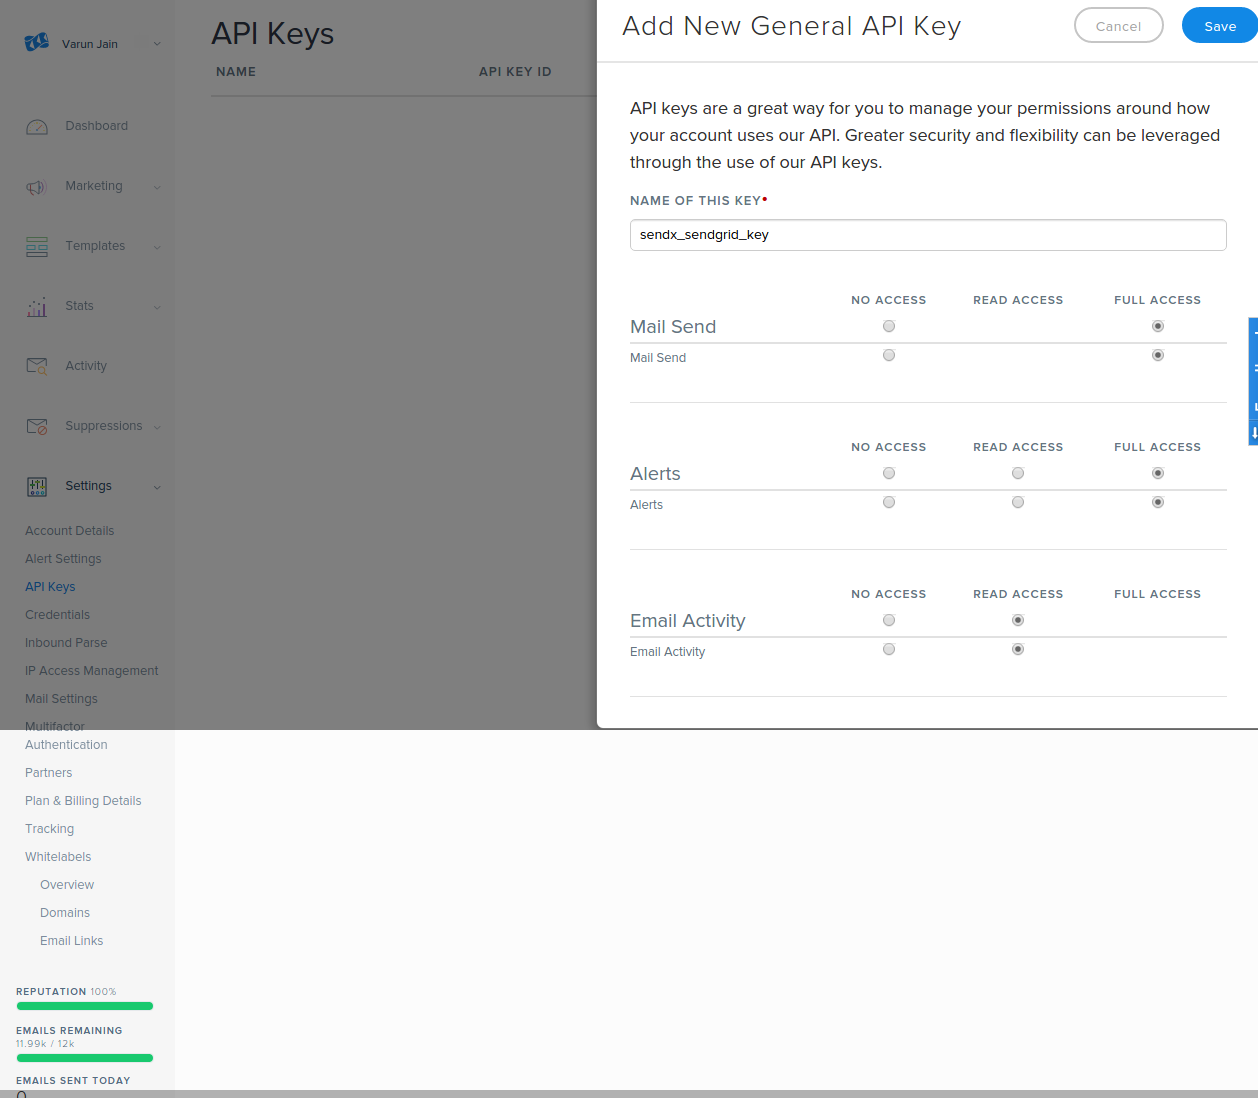Select No Access for Mail Send heading
1258x1098 pixels.
click(x=889, y=326)
